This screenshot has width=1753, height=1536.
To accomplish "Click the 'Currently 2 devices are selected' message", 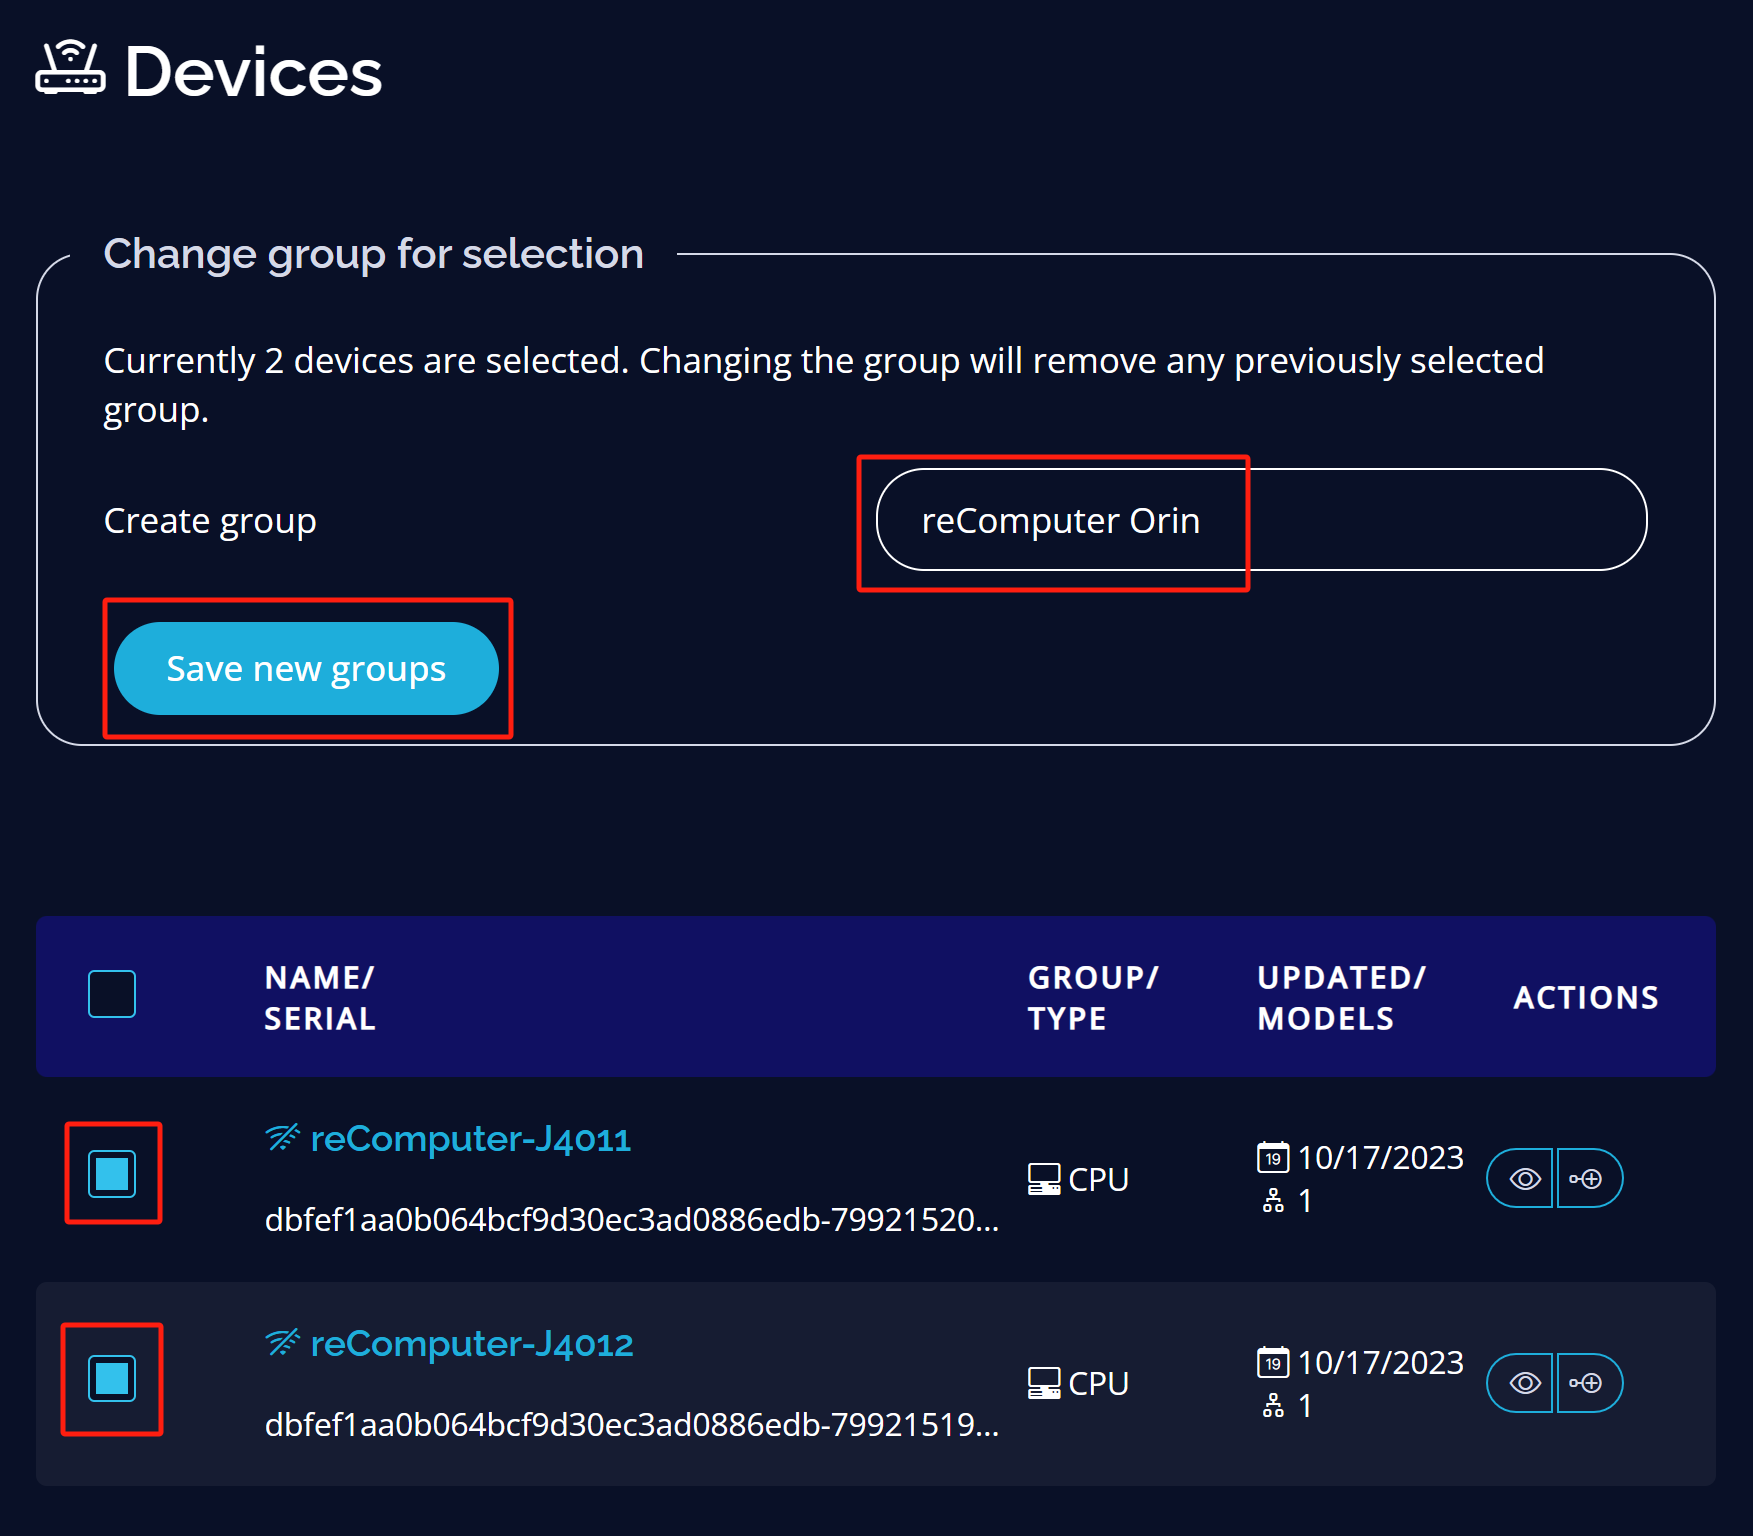I will coord(824,385).
